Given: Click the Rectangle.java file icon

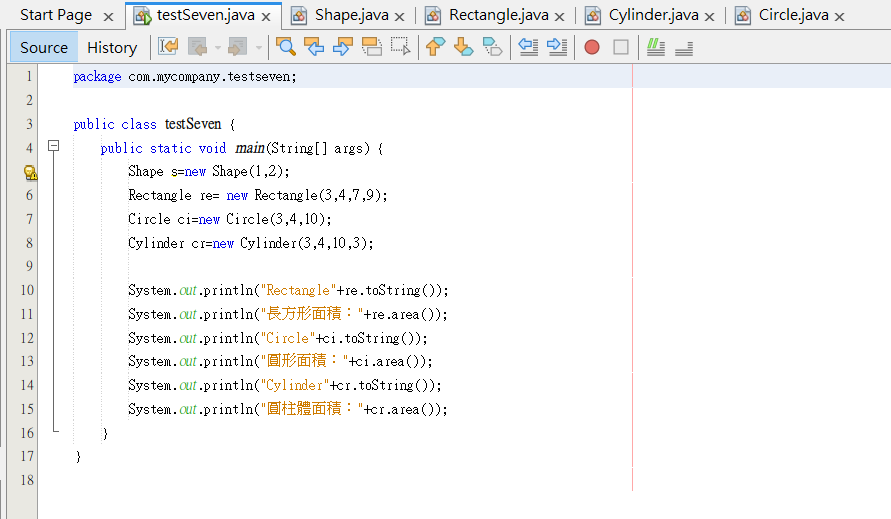Looking at the screenshot, I should click(433, 16).
